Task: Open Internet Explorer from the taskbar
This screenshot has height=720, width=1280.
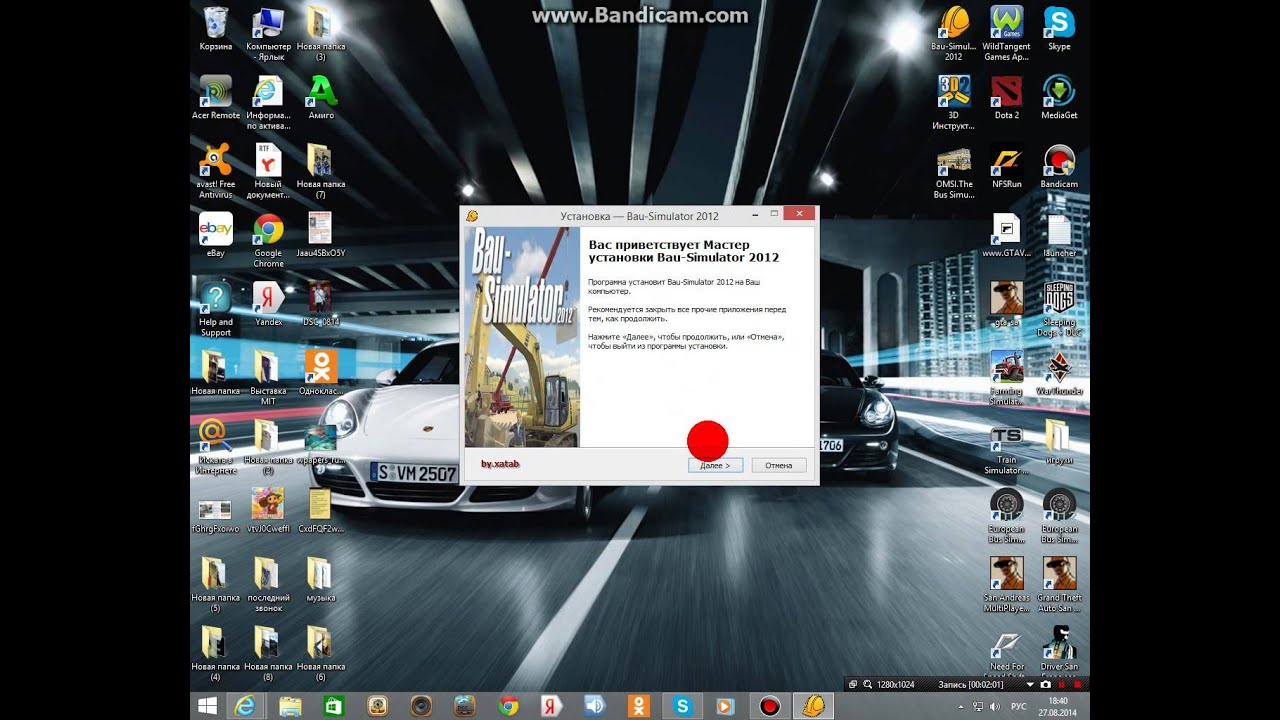Action: tap(245, 706)
